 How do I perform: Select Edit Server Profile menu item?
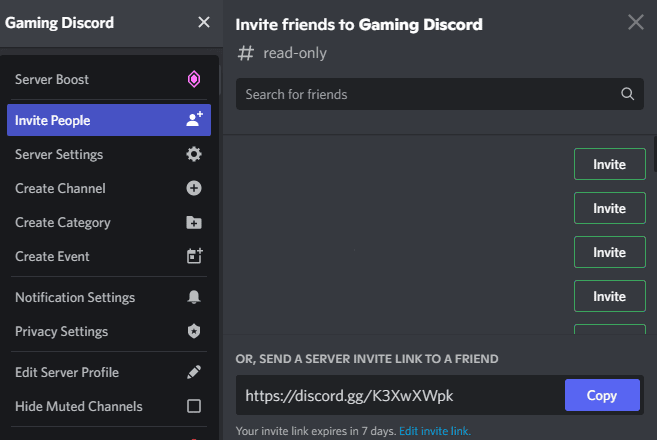109,372
